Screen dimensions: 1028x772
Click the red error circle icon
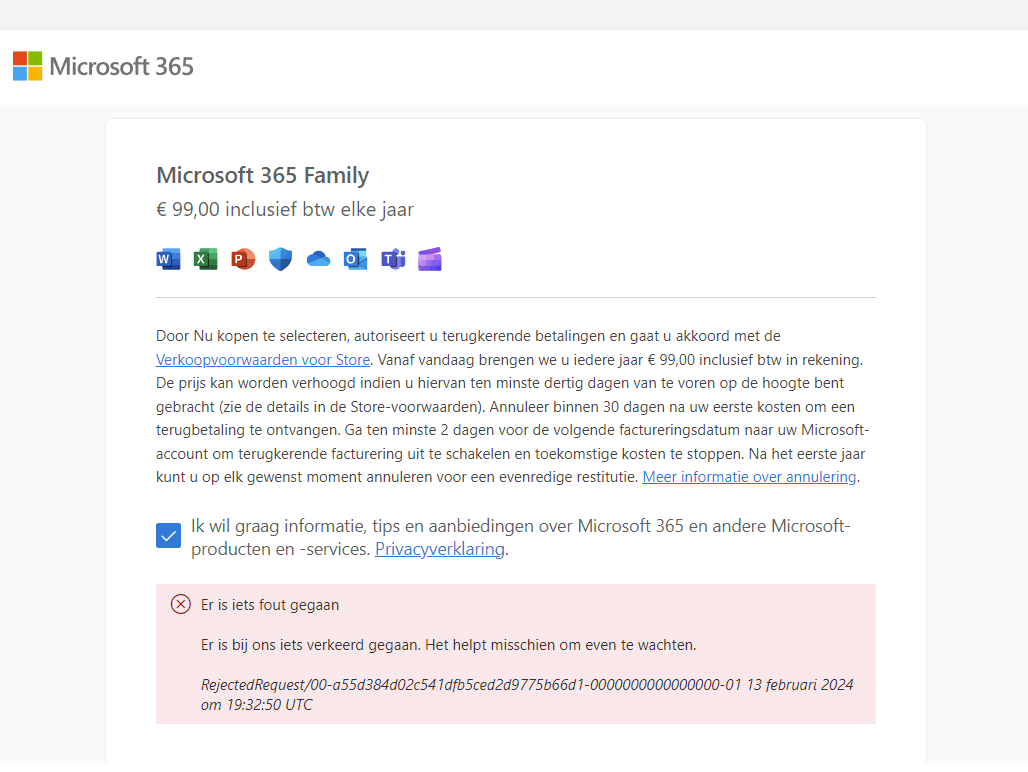(181, 604)
